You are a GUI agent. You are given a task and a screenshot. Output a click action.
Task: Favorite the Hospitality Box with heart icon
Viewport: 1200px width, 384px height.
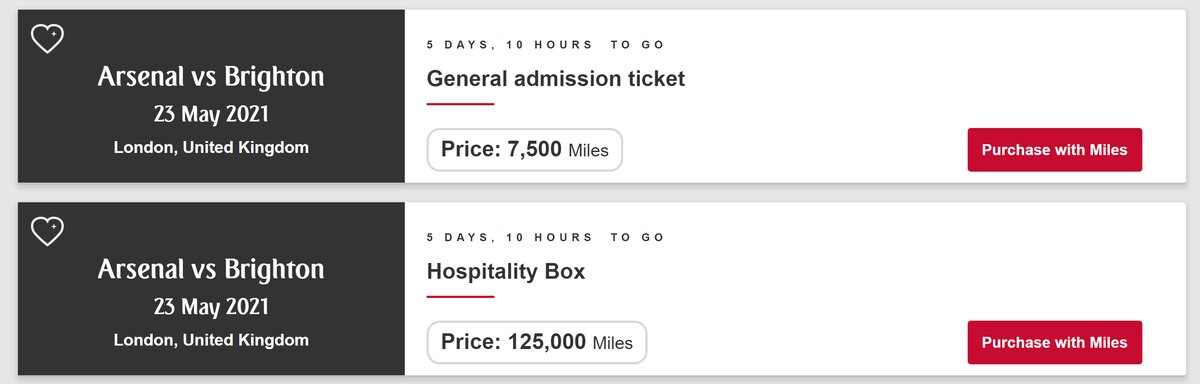coord(47,232)
